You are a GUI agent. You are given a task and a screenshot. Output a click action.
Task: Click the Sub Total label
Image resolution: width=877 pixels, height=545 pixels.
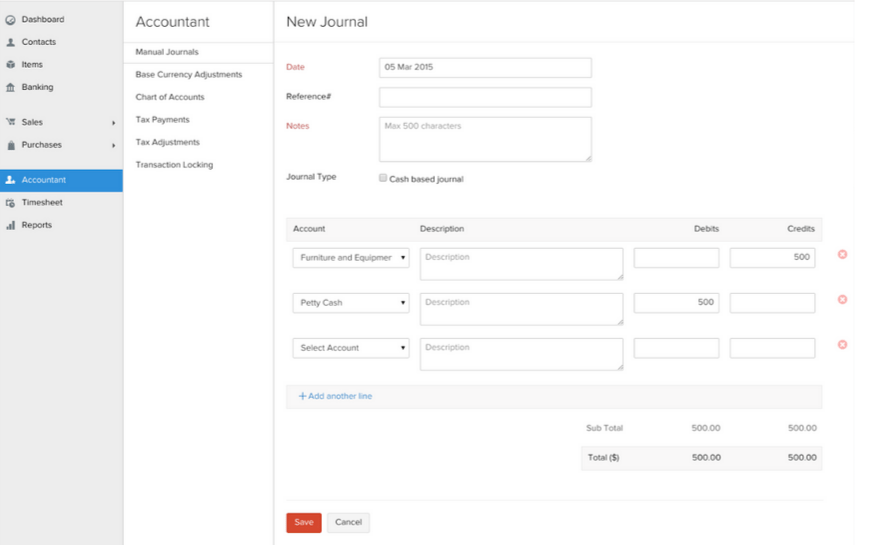coord(604,428)
